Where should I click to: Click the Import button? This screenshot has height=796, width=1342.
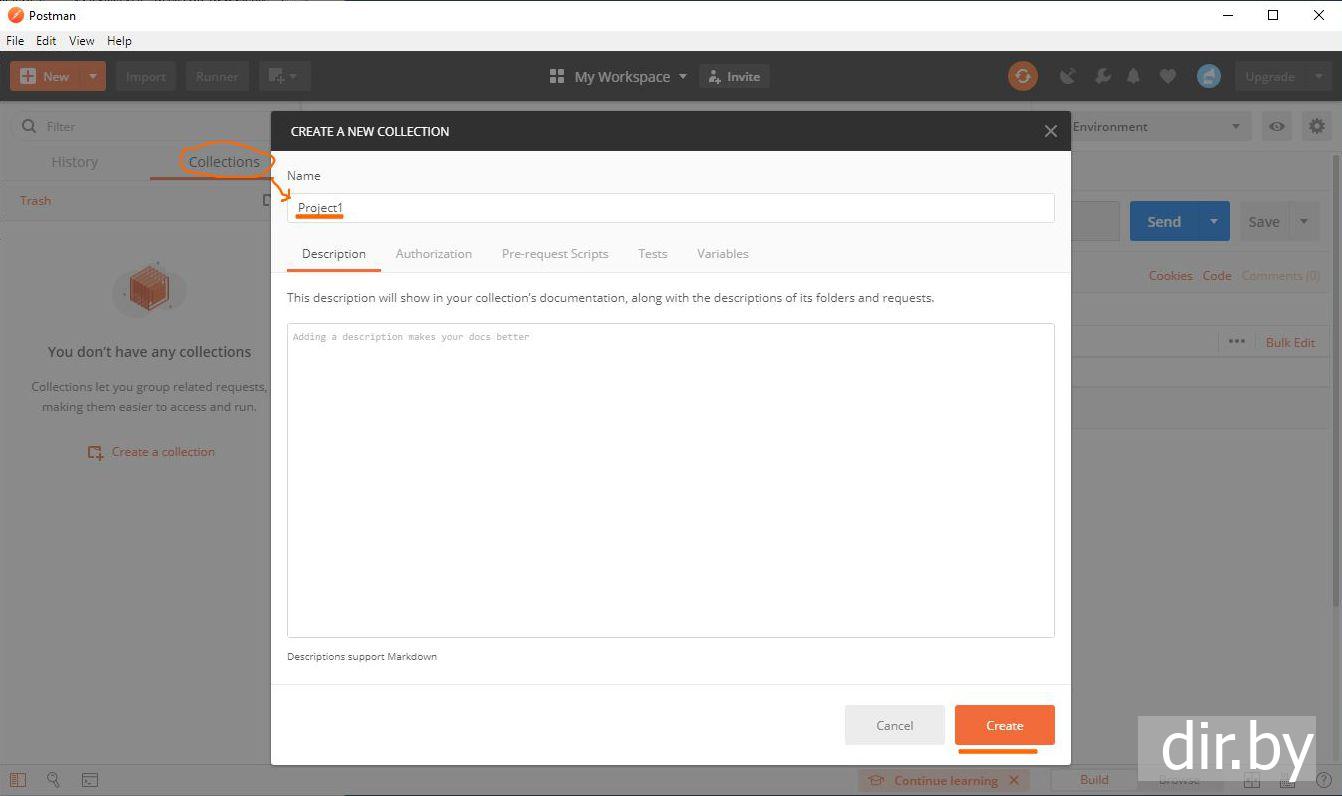click(x=146, y=76)
